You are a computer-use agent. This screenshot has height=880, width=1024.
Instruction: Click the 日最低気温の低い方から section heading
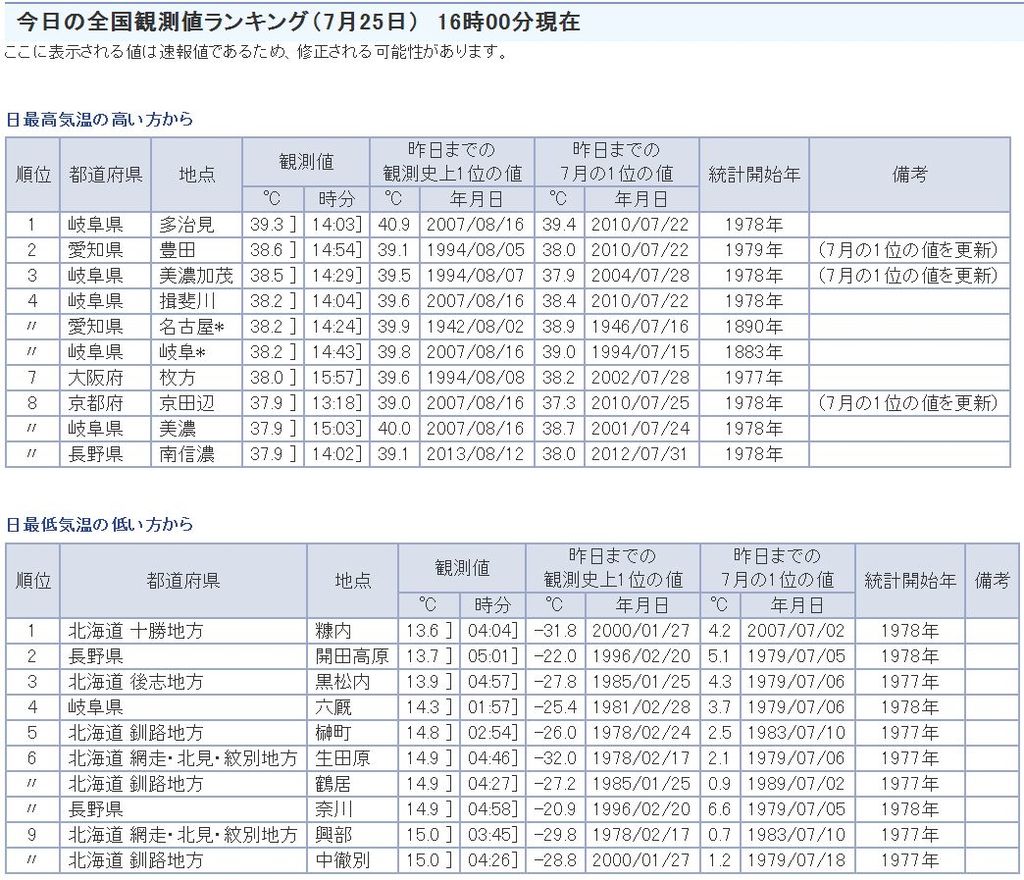[99, 524]
